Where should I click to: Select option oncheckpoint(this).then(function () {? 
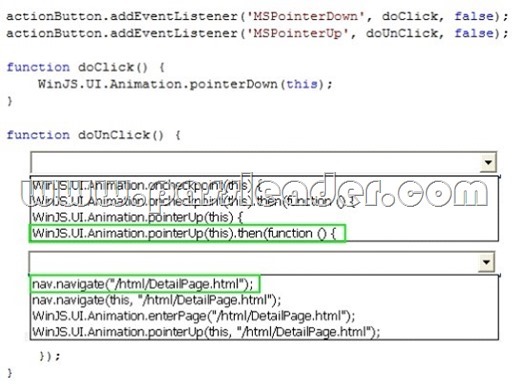(x=193, y=201)
